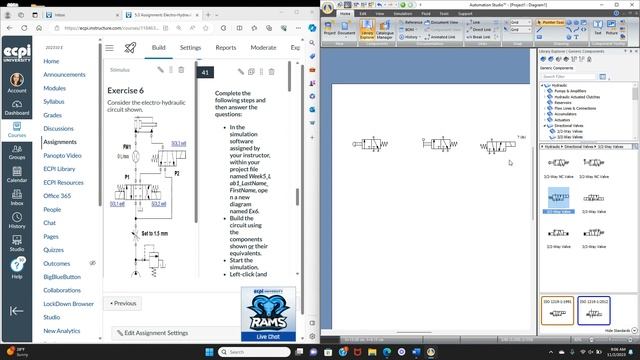Duplicate question 41 with the copy icon
640x360 pixels.
251,72
